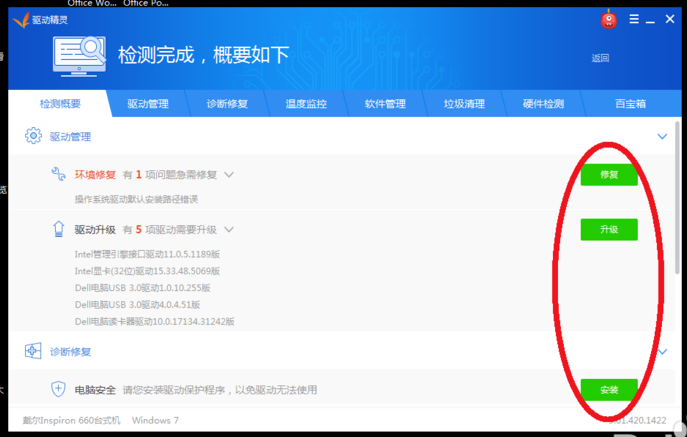Click the 返回 link

[x=600, y=58]
